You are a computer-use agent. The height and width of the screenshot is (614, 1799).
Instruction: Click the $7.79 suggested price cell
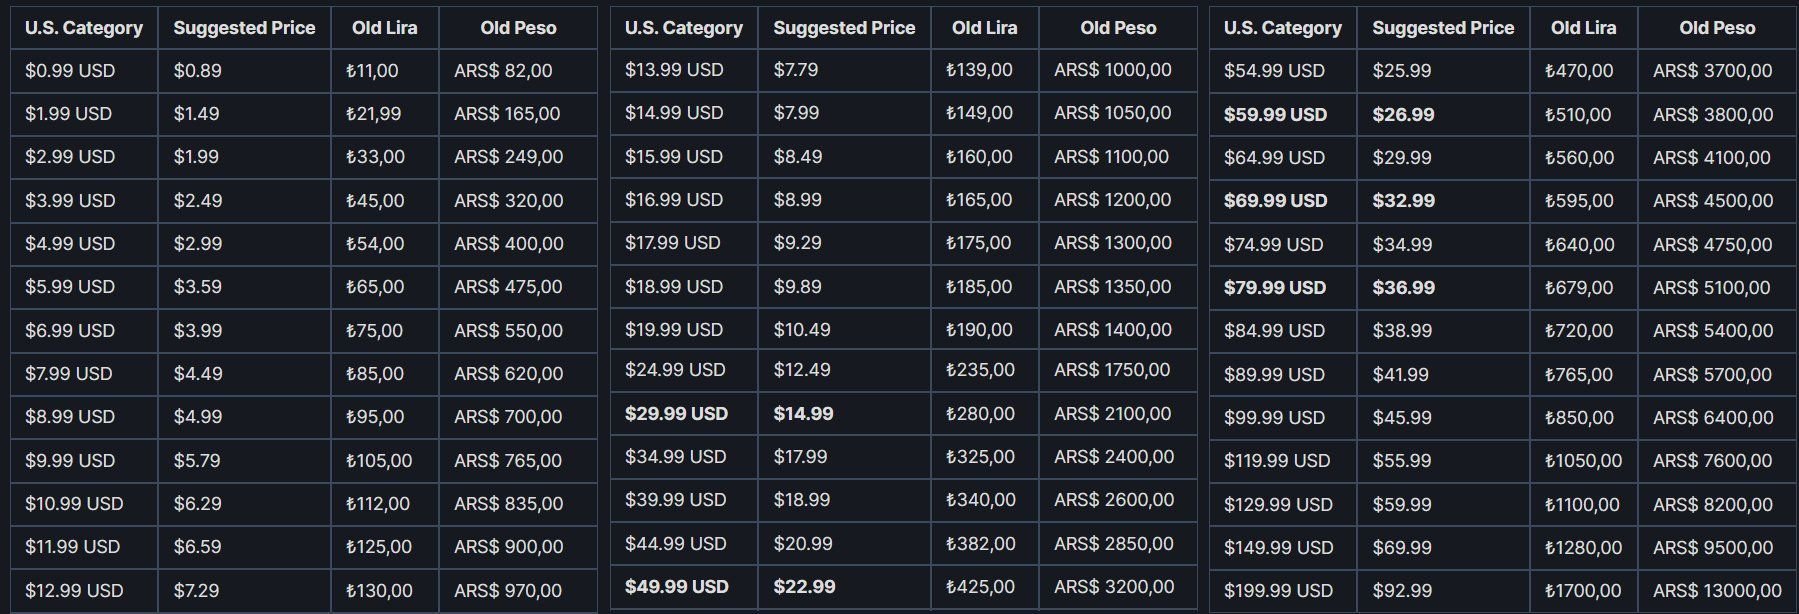pyautogui.click(x=796, y=70)
